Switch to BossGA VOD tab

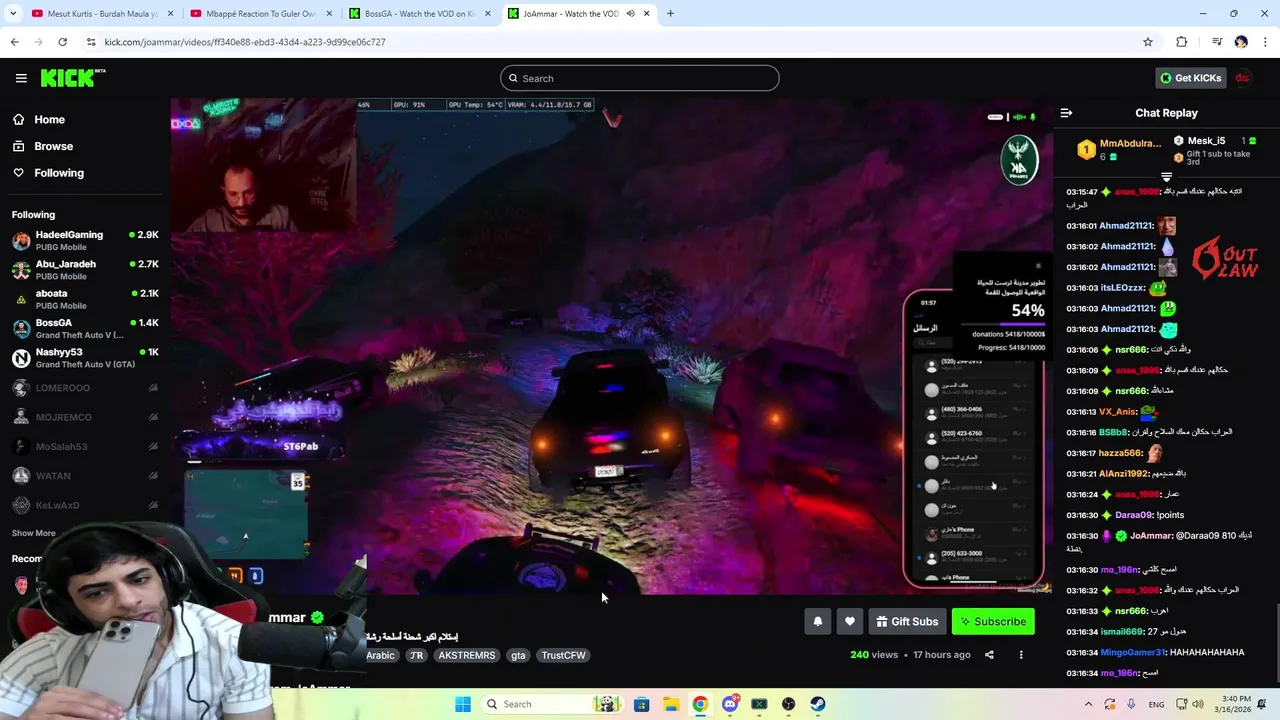(x=419, y=14)
